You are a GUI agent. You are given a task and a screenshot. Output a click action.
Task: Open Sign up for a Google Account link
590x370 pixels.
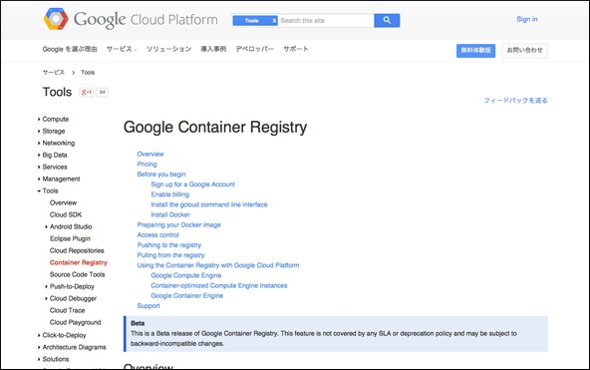pos(193,184)
